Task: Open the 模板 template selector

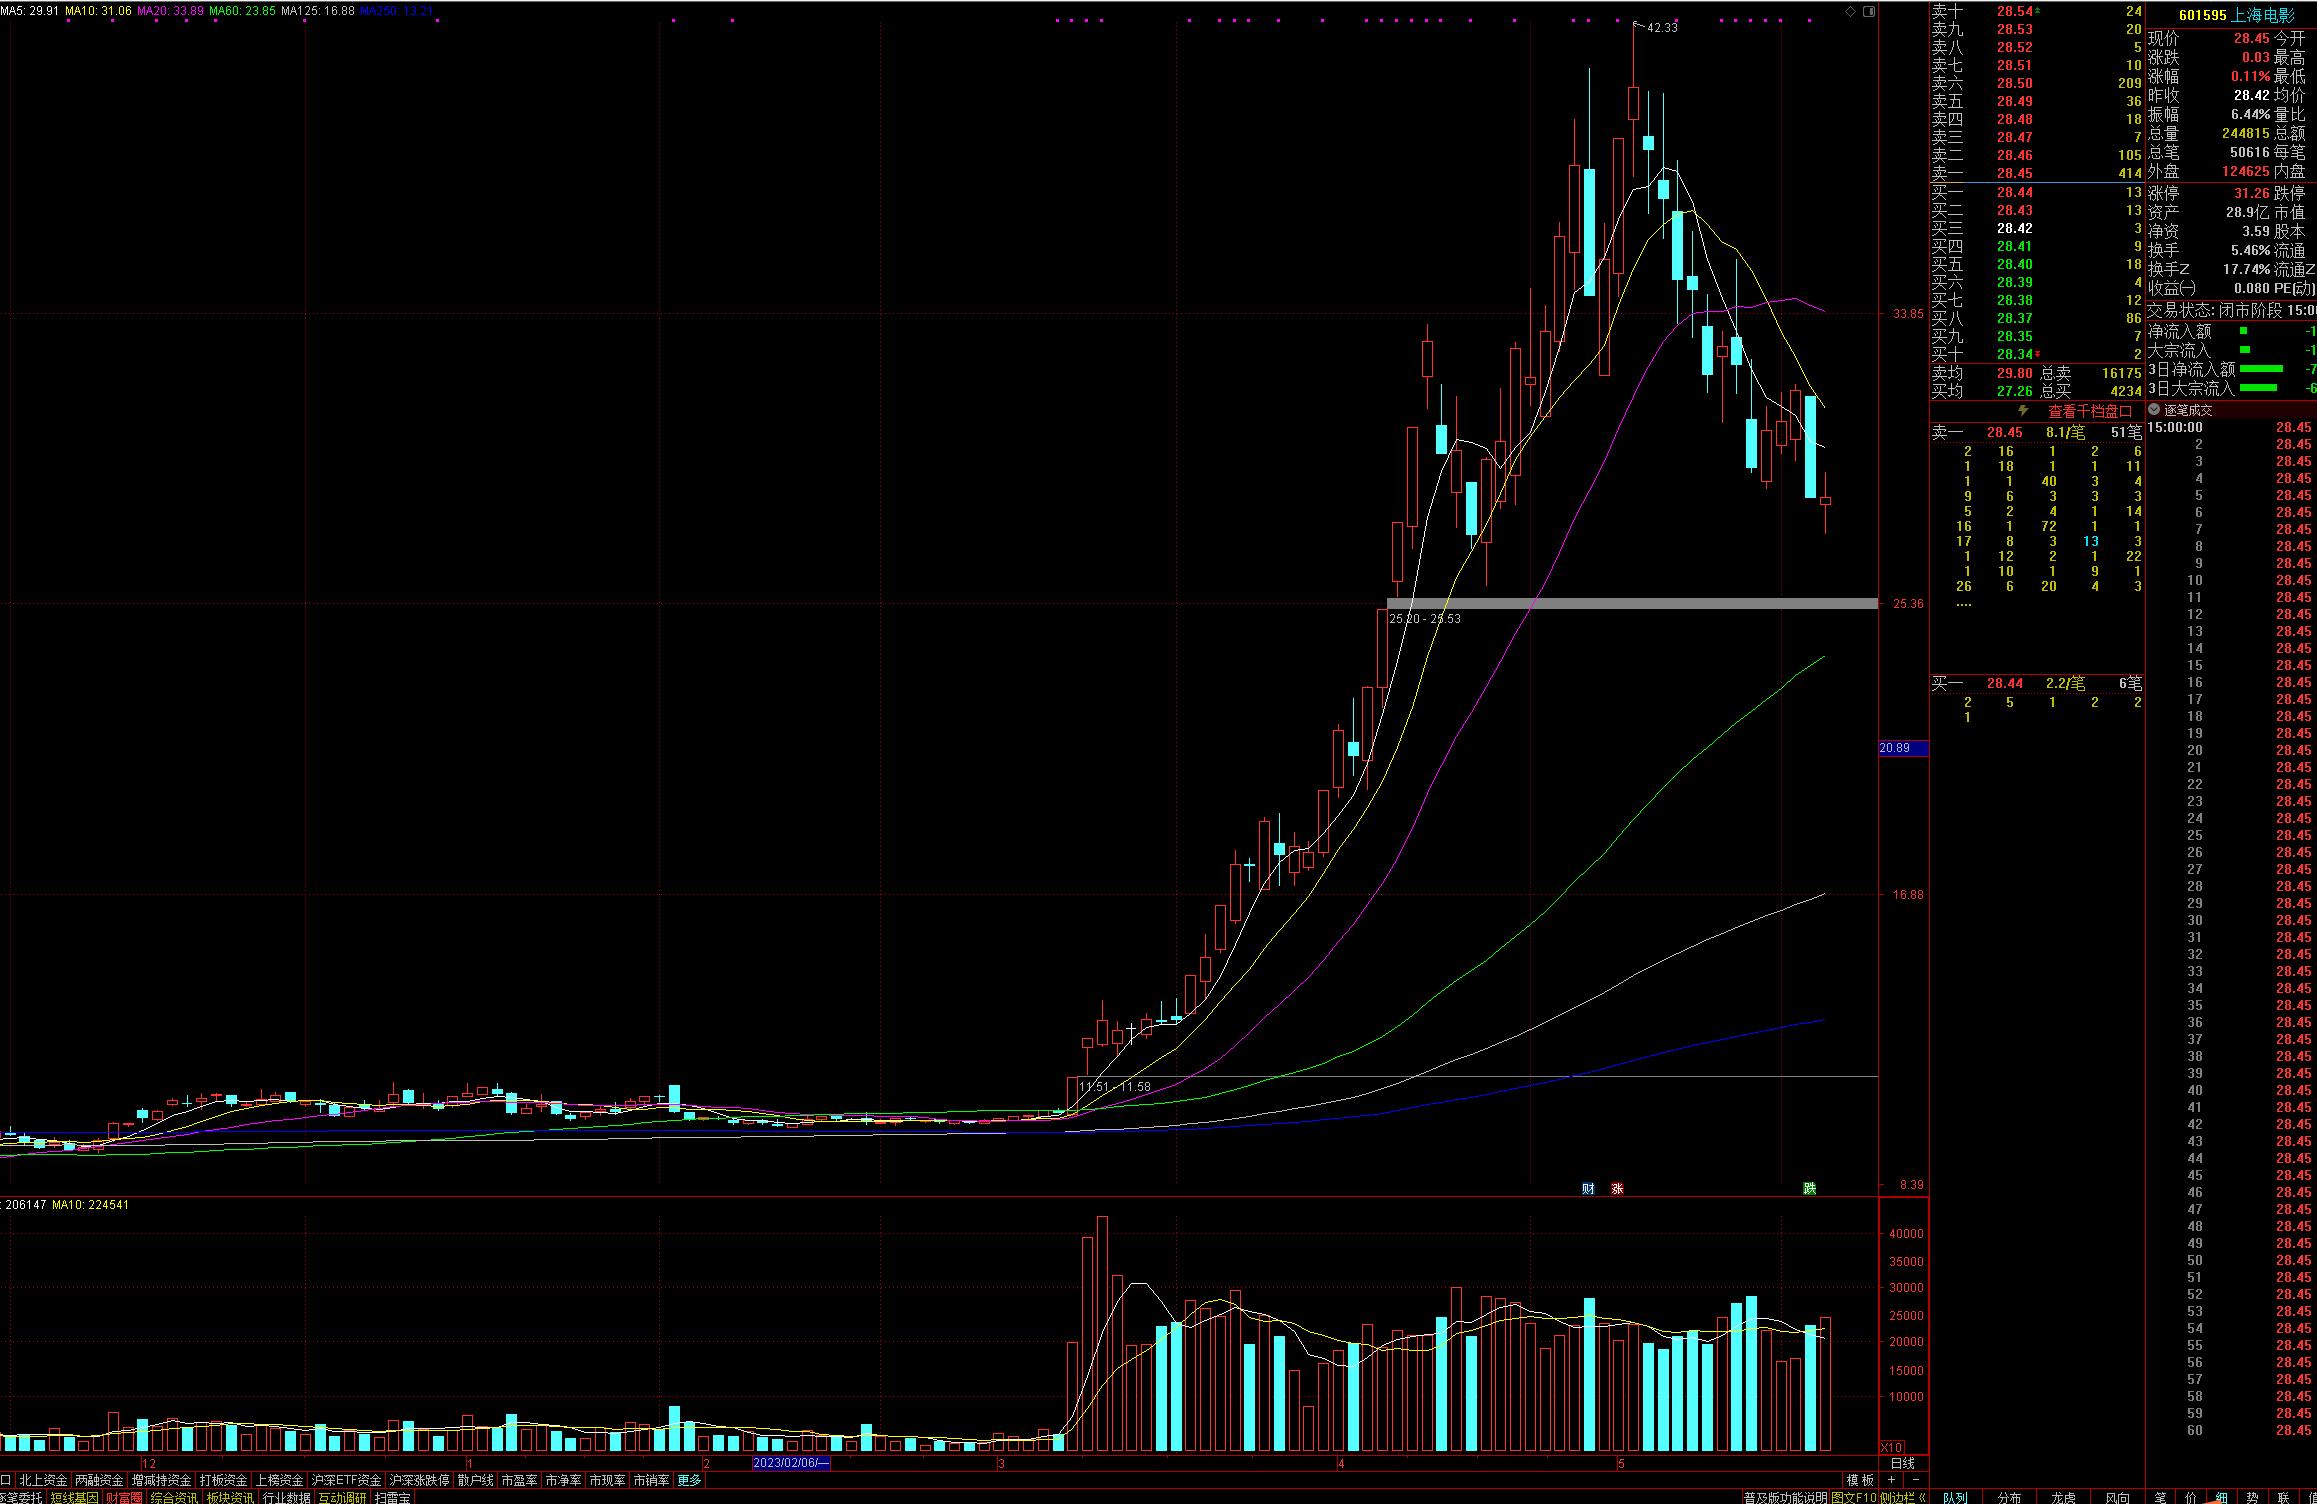Action: pyautogui.click(x=1860, y=1480)
